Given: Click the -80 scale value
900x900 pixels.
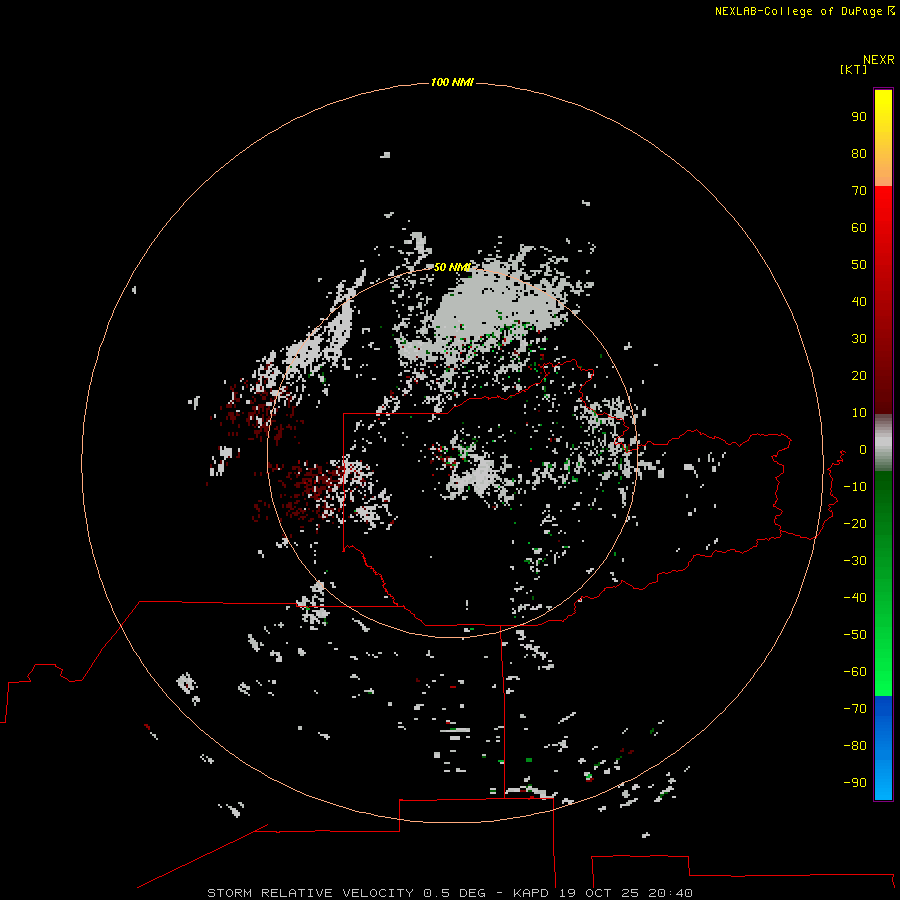Looking at the screenshot, I should [855, 746].
